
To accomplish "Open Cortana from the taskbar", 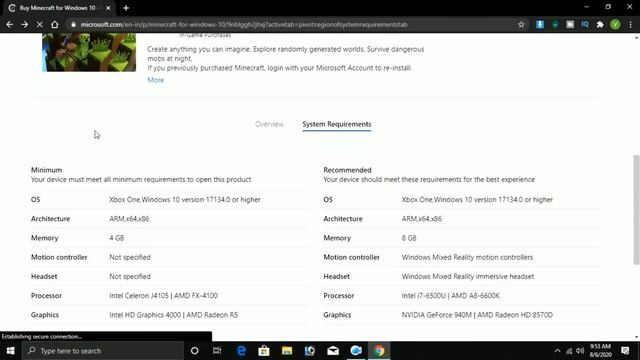I will coord(194,351).
